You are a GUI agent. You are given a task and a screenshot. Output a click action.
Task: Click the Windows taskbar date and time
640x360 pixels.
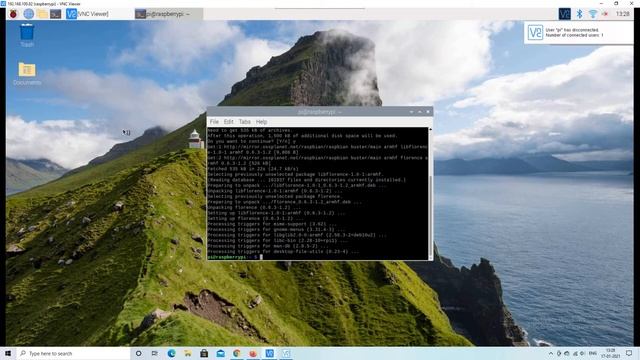pyautogui.click(x=610, y=353)
